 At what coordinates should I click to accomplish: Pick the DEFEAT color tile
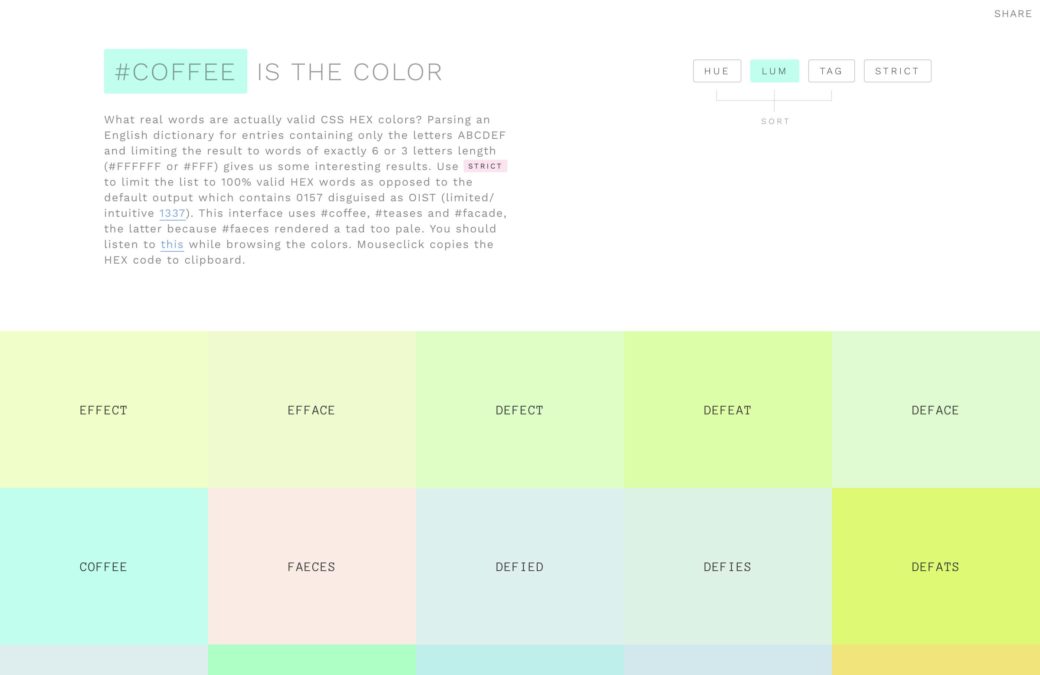(x=728, y=409)
